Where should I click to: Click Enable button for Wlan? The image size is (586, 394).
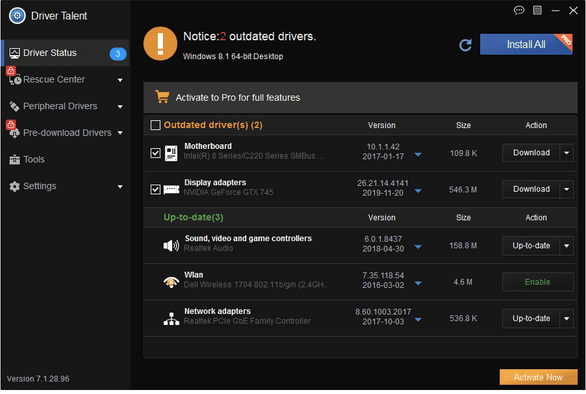coord(537,282)
